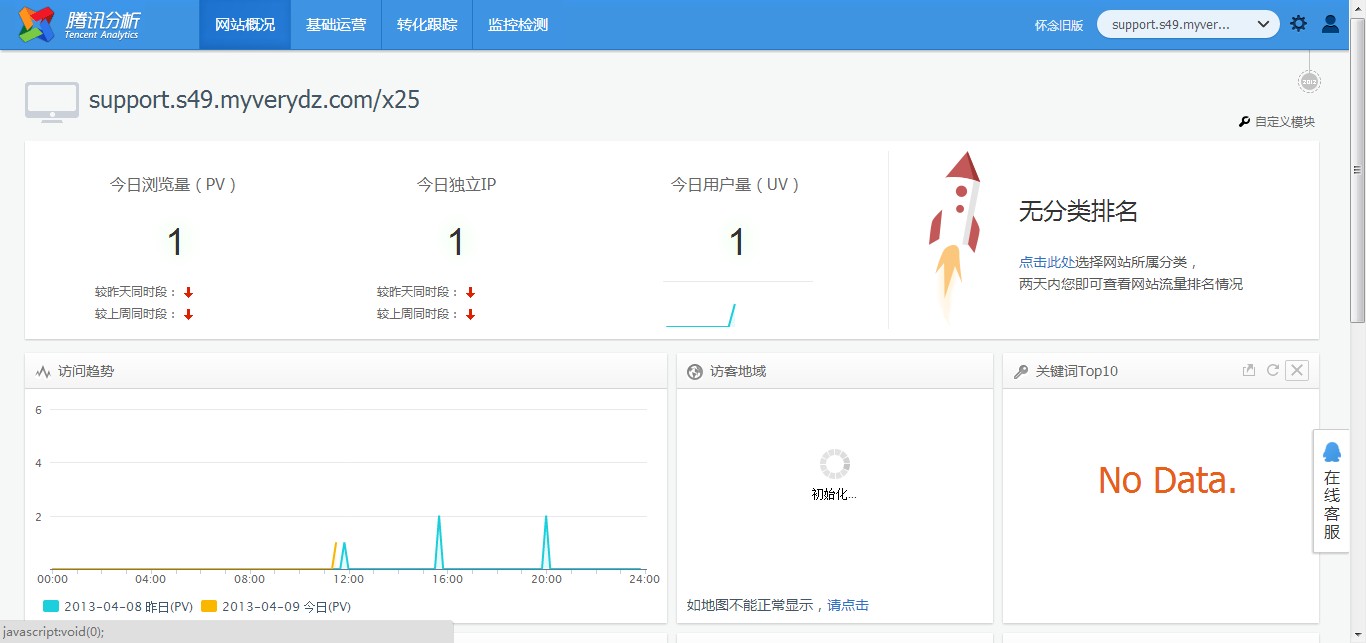The height and width of the screenshot is (643, 1366).
Task: Refresh the 关键词Top10 panel
Action: click(1273, 371)
